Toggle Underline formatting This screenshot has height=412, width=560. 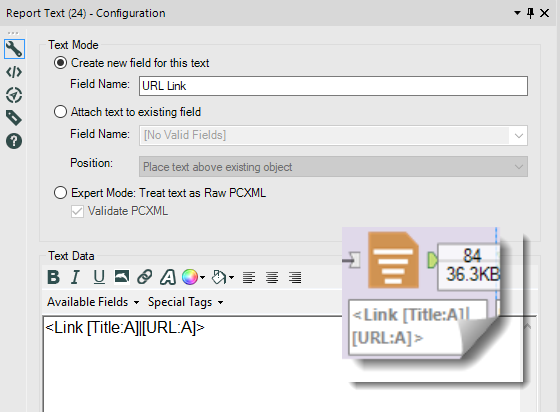(99, 277)
